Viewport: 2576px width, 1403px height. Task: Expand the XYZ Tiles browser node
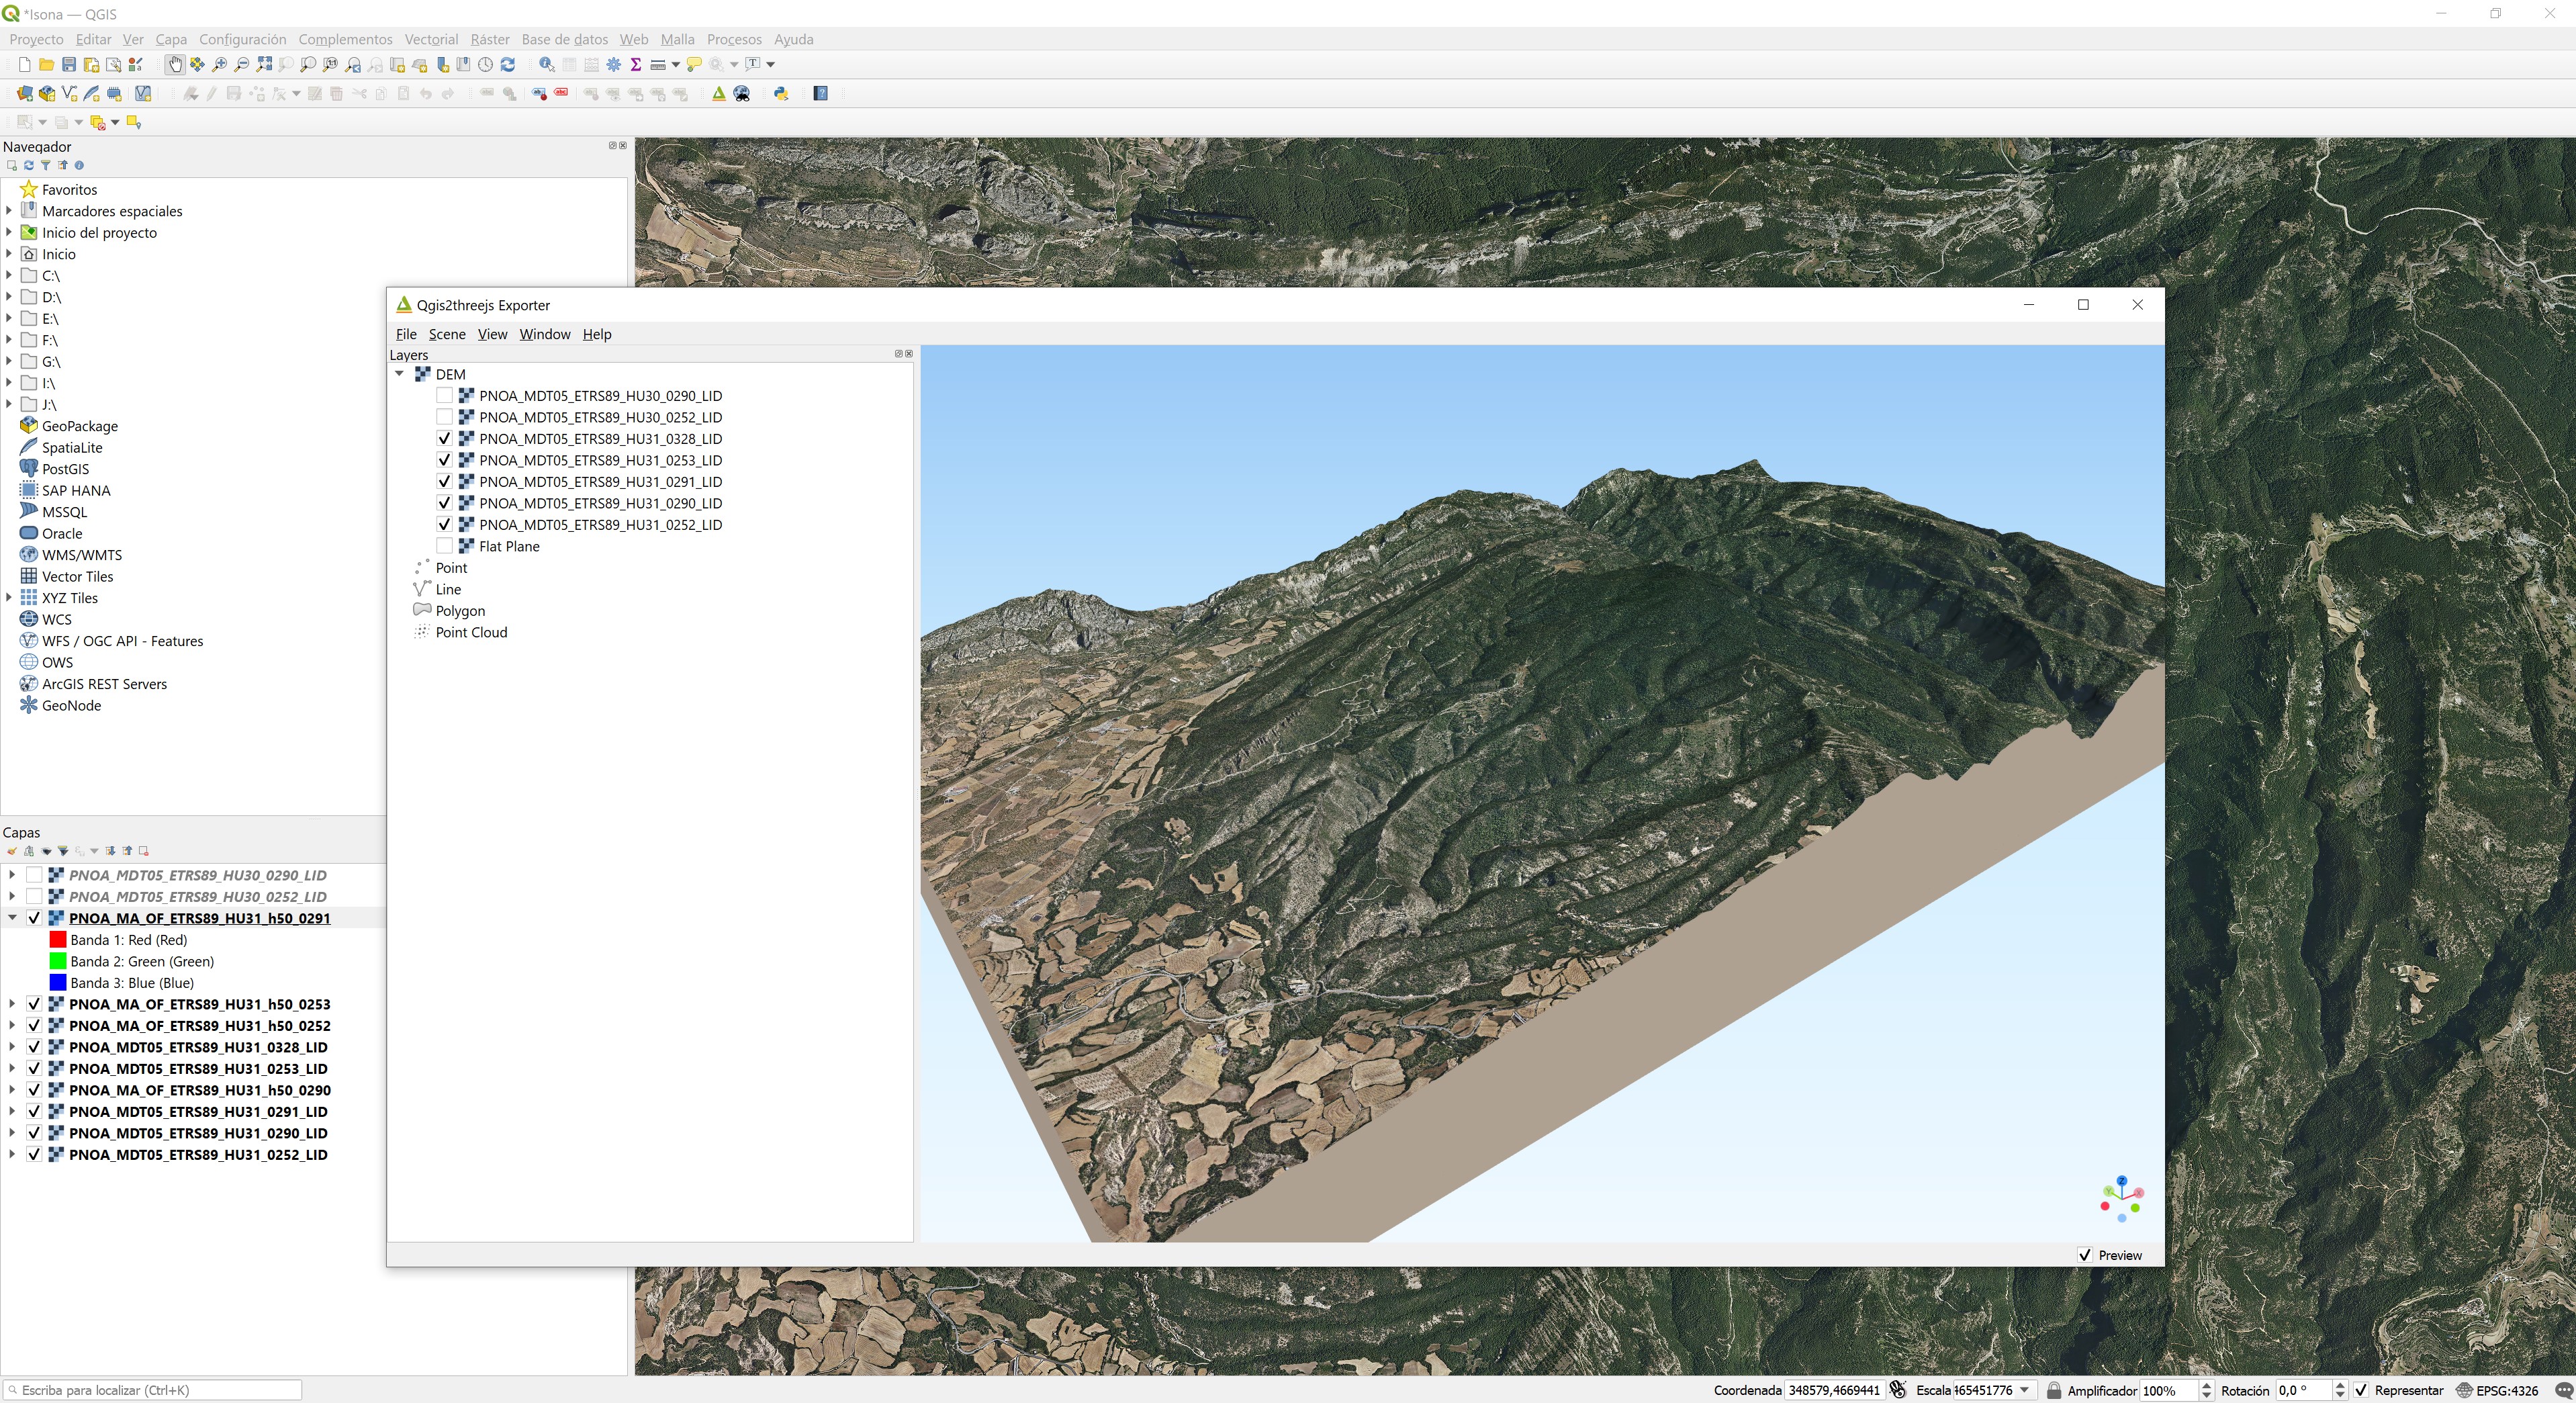9,598
